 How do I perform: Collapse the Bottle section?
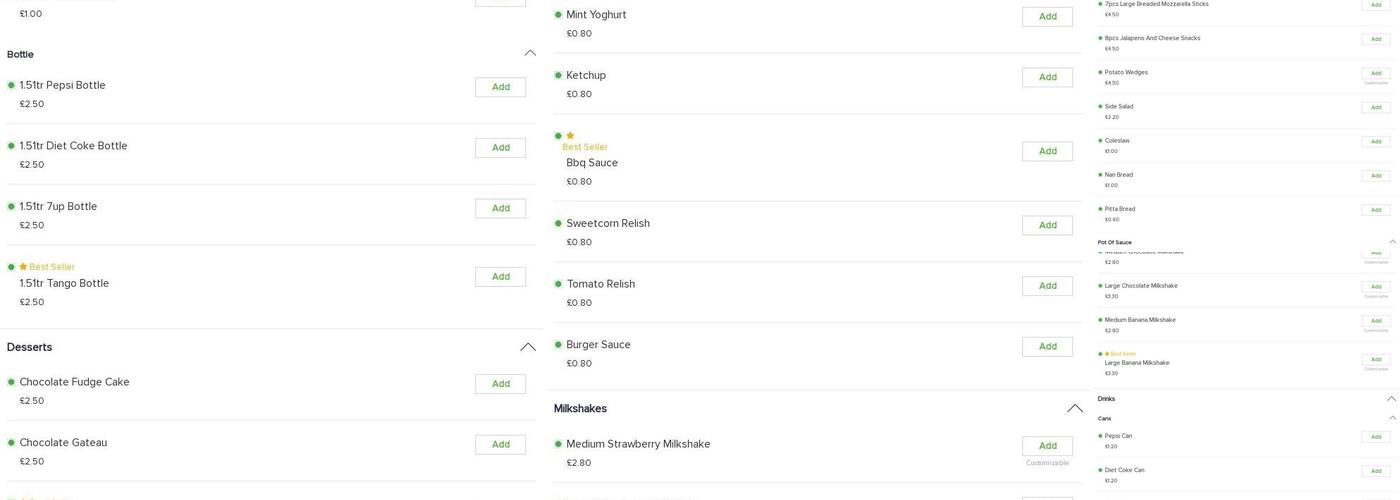(x=530, y=53)
